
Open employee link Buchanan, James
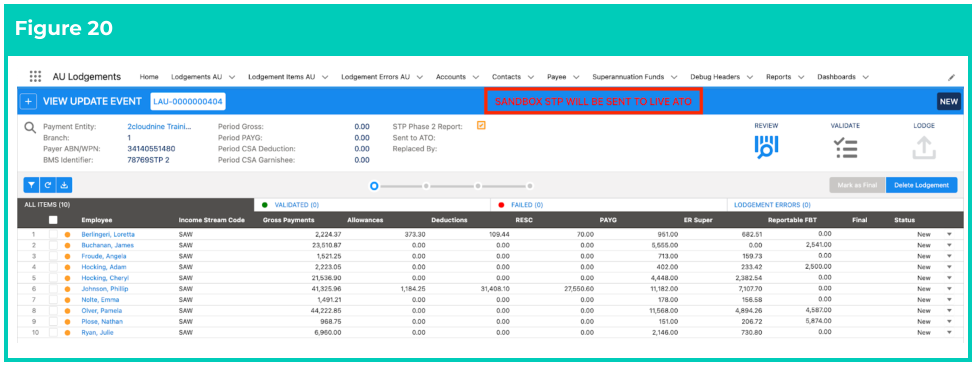point(107,245)
